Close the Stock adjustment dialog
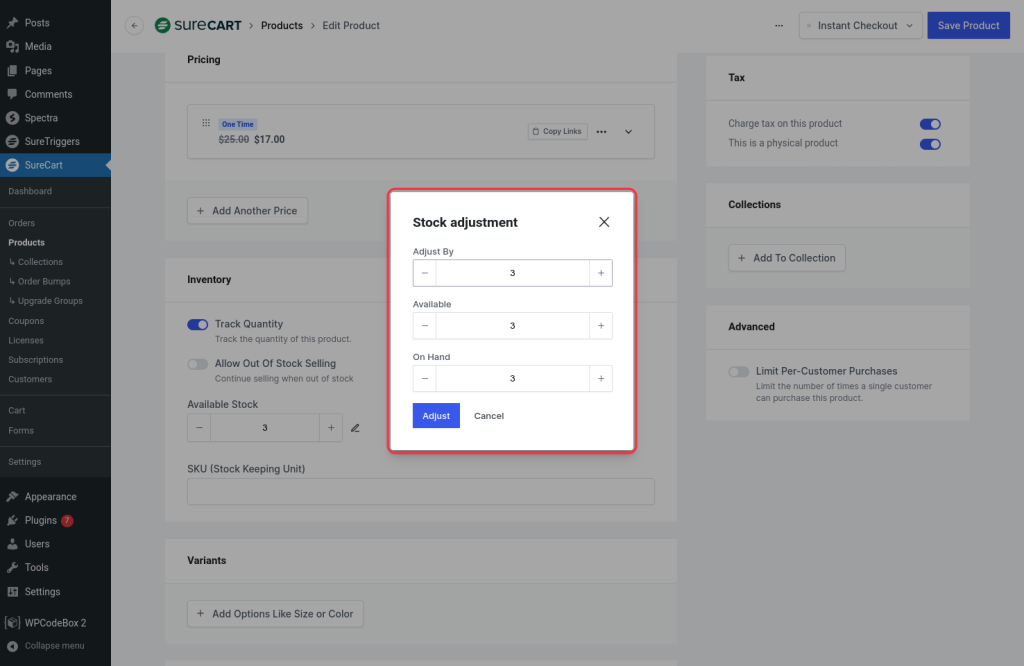This screenshot has height=666, width=1024. click(x=604, y=222)
